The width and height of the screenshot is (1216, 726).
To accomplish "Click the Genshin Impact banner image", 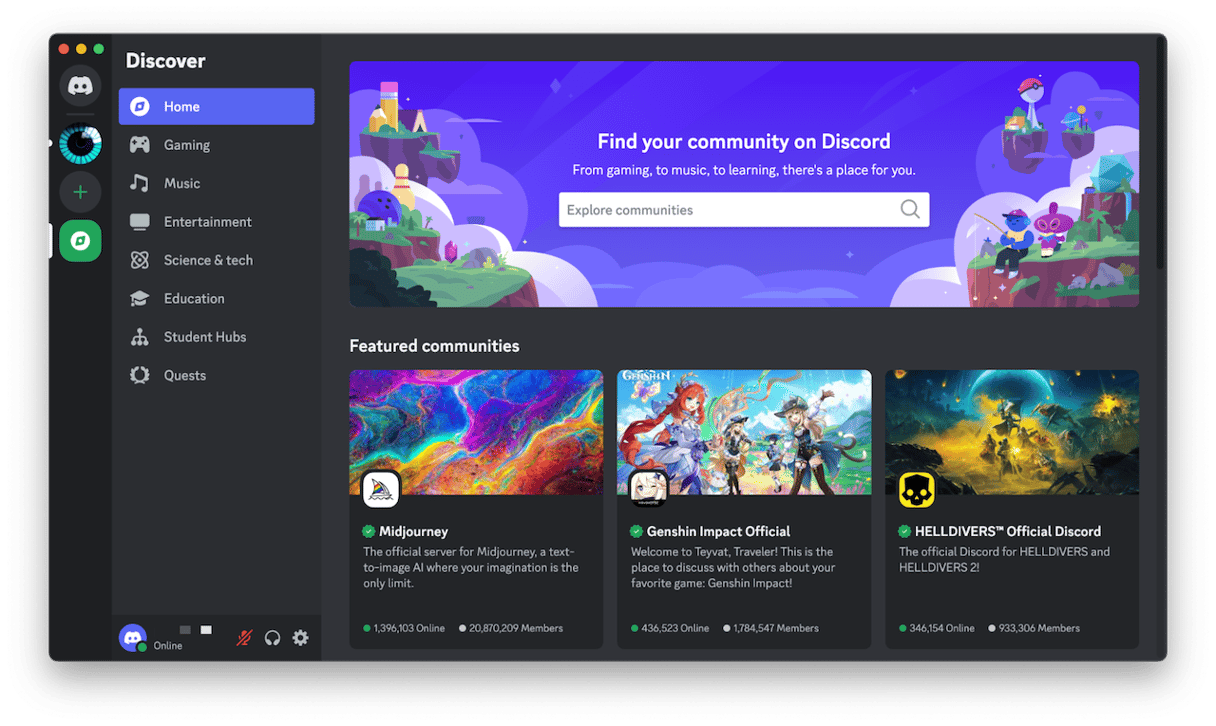I will [x=744, y=432].
